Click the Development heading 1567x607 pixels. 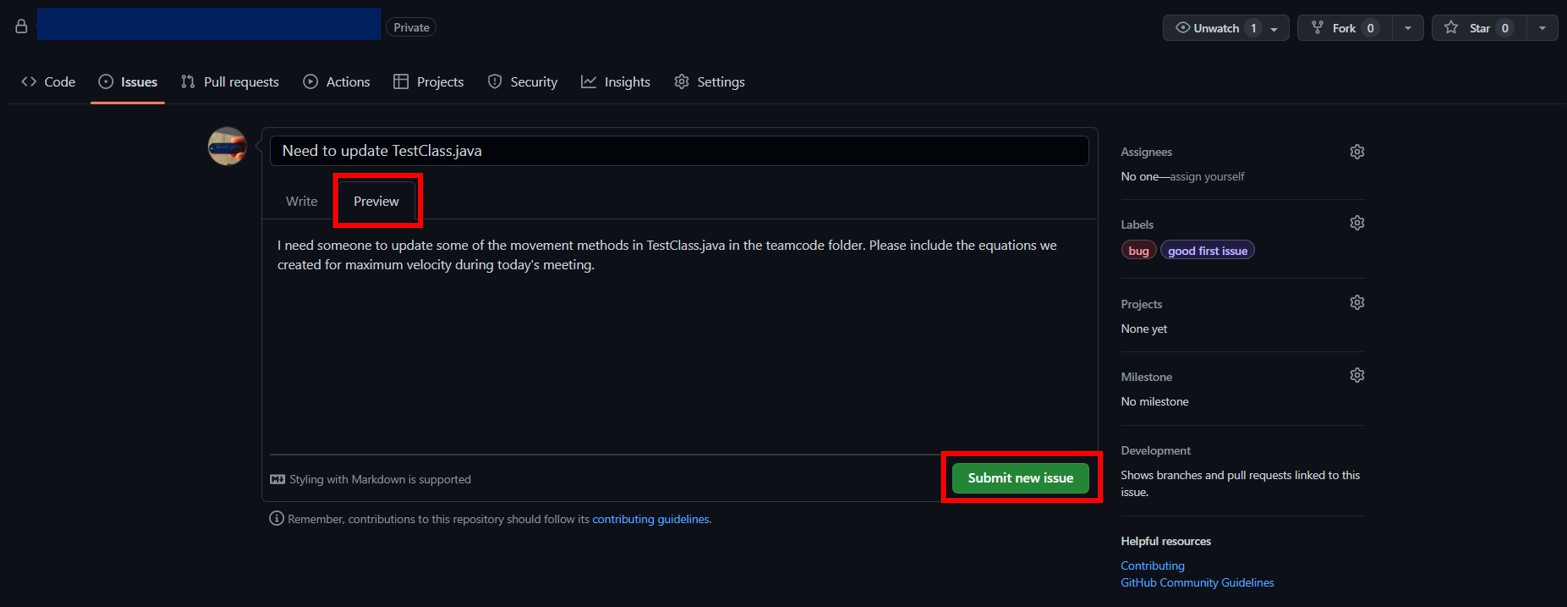(1155, 450)
